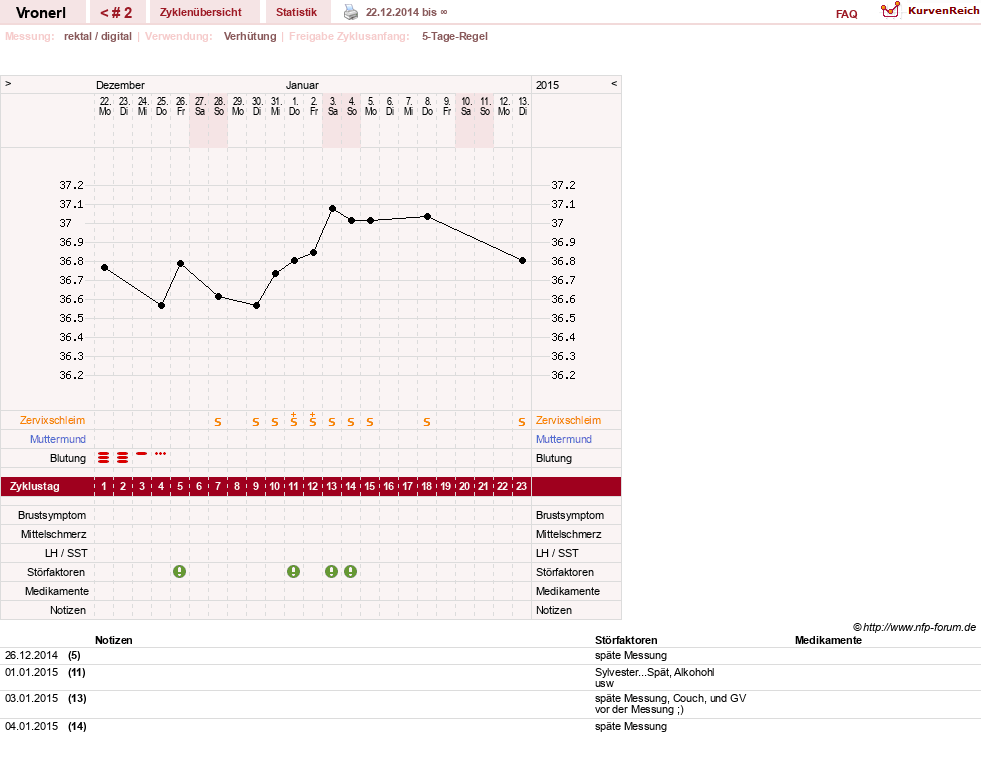Viewport: 981px width, 767px height.
Task: Click the left 'Brustsymptom' row label
Action: point(52,516)
